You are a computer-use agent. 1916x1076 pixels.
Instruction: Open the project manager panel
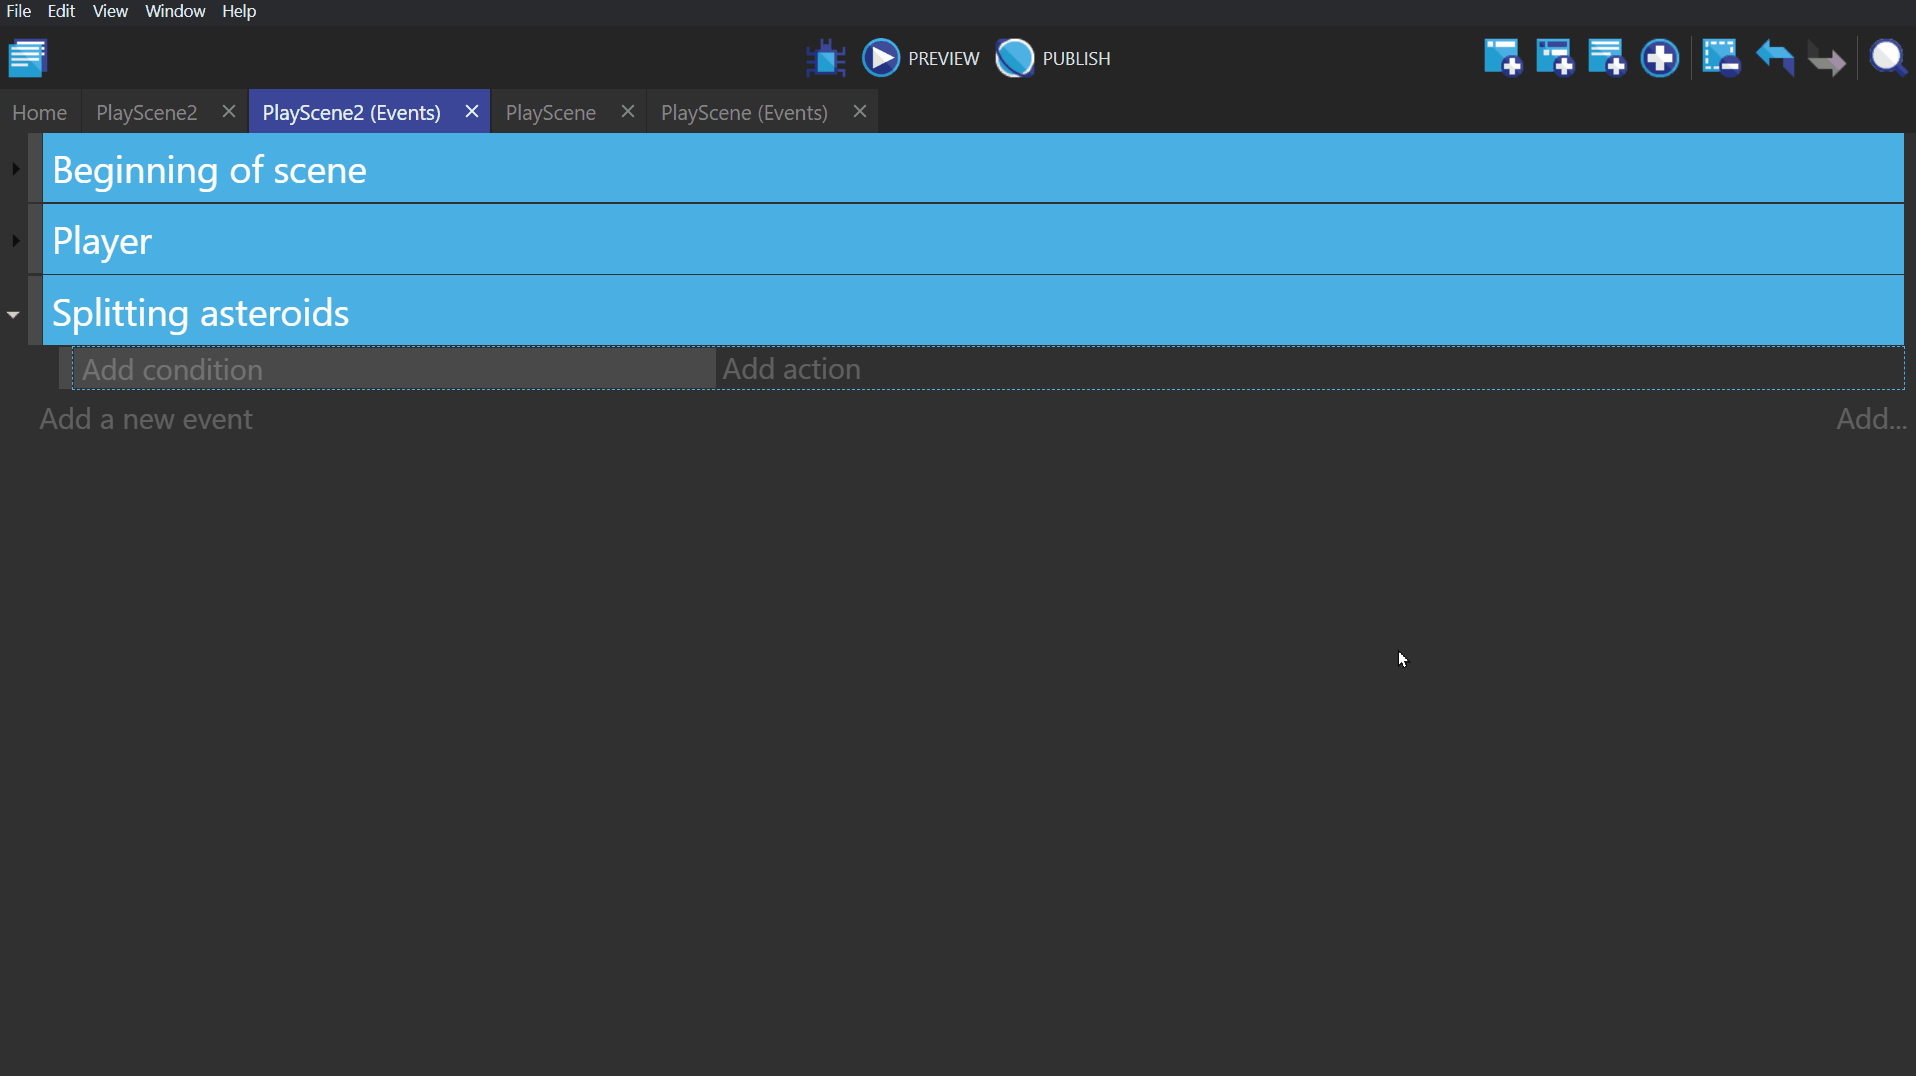tap(28, 58)
